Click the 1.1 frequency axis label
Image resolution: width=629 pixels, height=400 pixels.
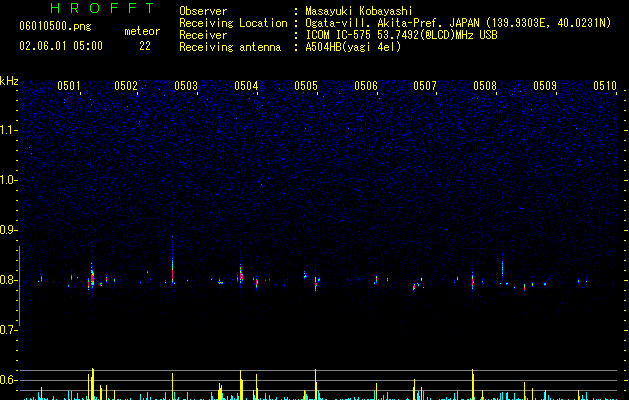point(9,131)
